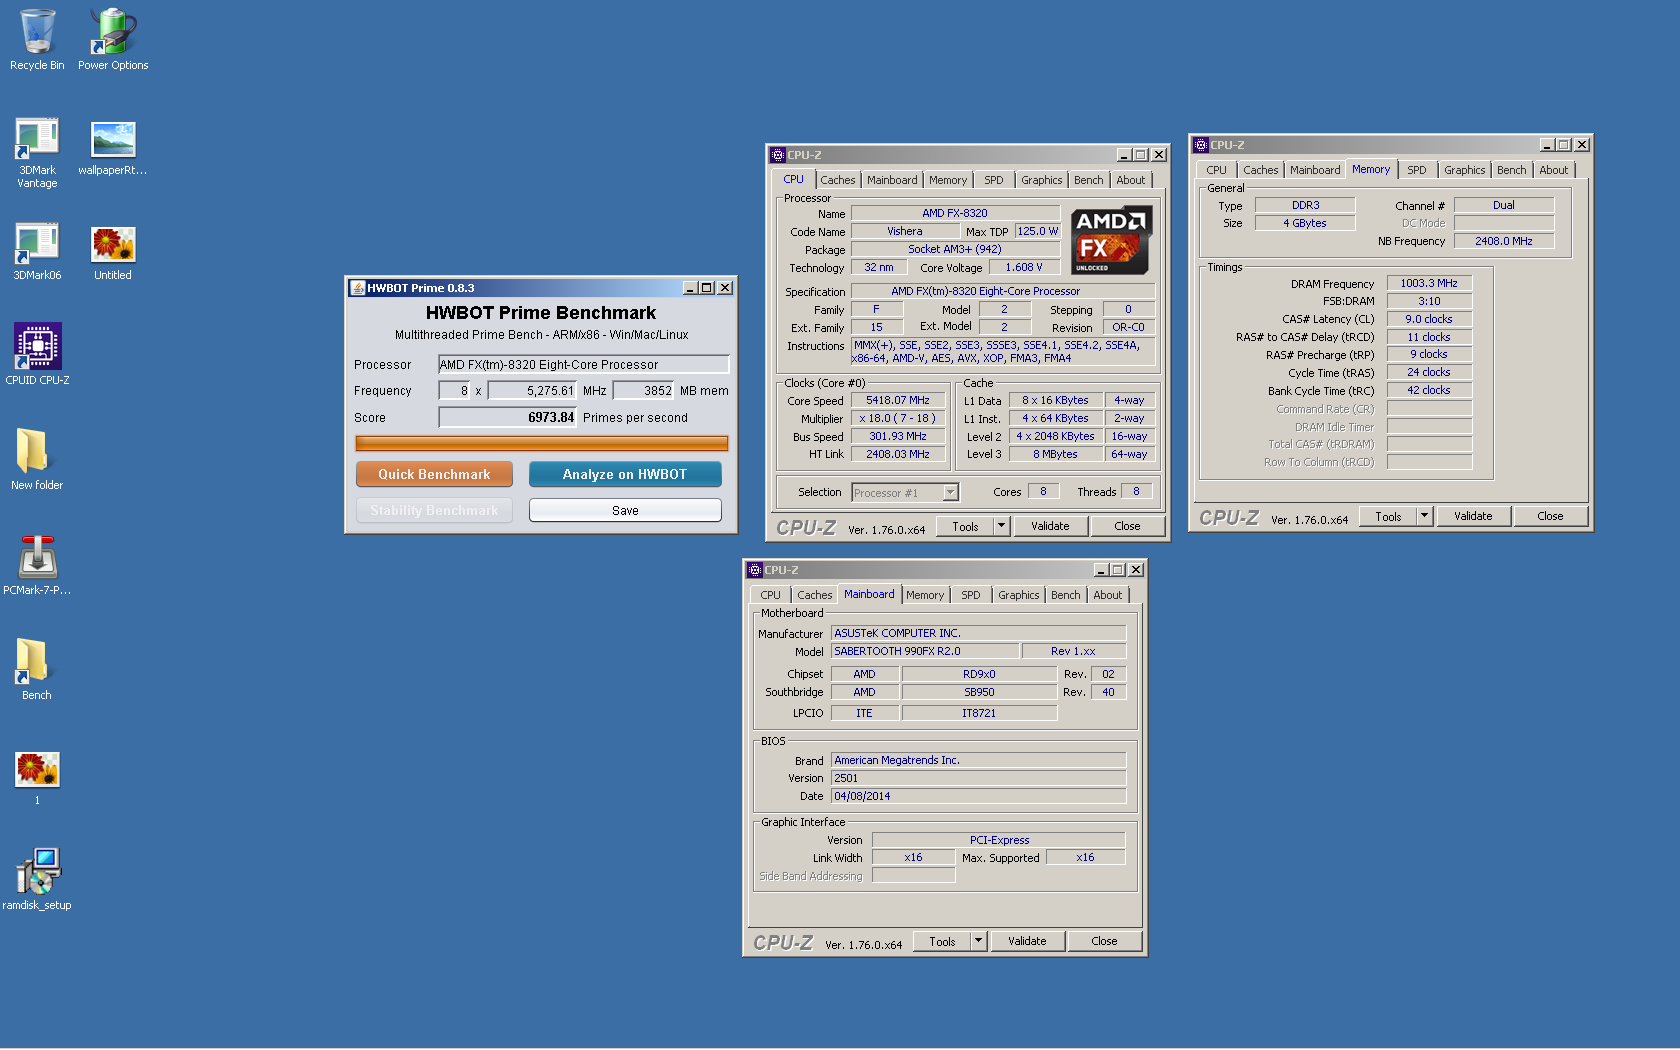Click the orange HWBOT benchmark progress bar
The height and width of the screenshot is (1050, 1680).
click(541, 443)
